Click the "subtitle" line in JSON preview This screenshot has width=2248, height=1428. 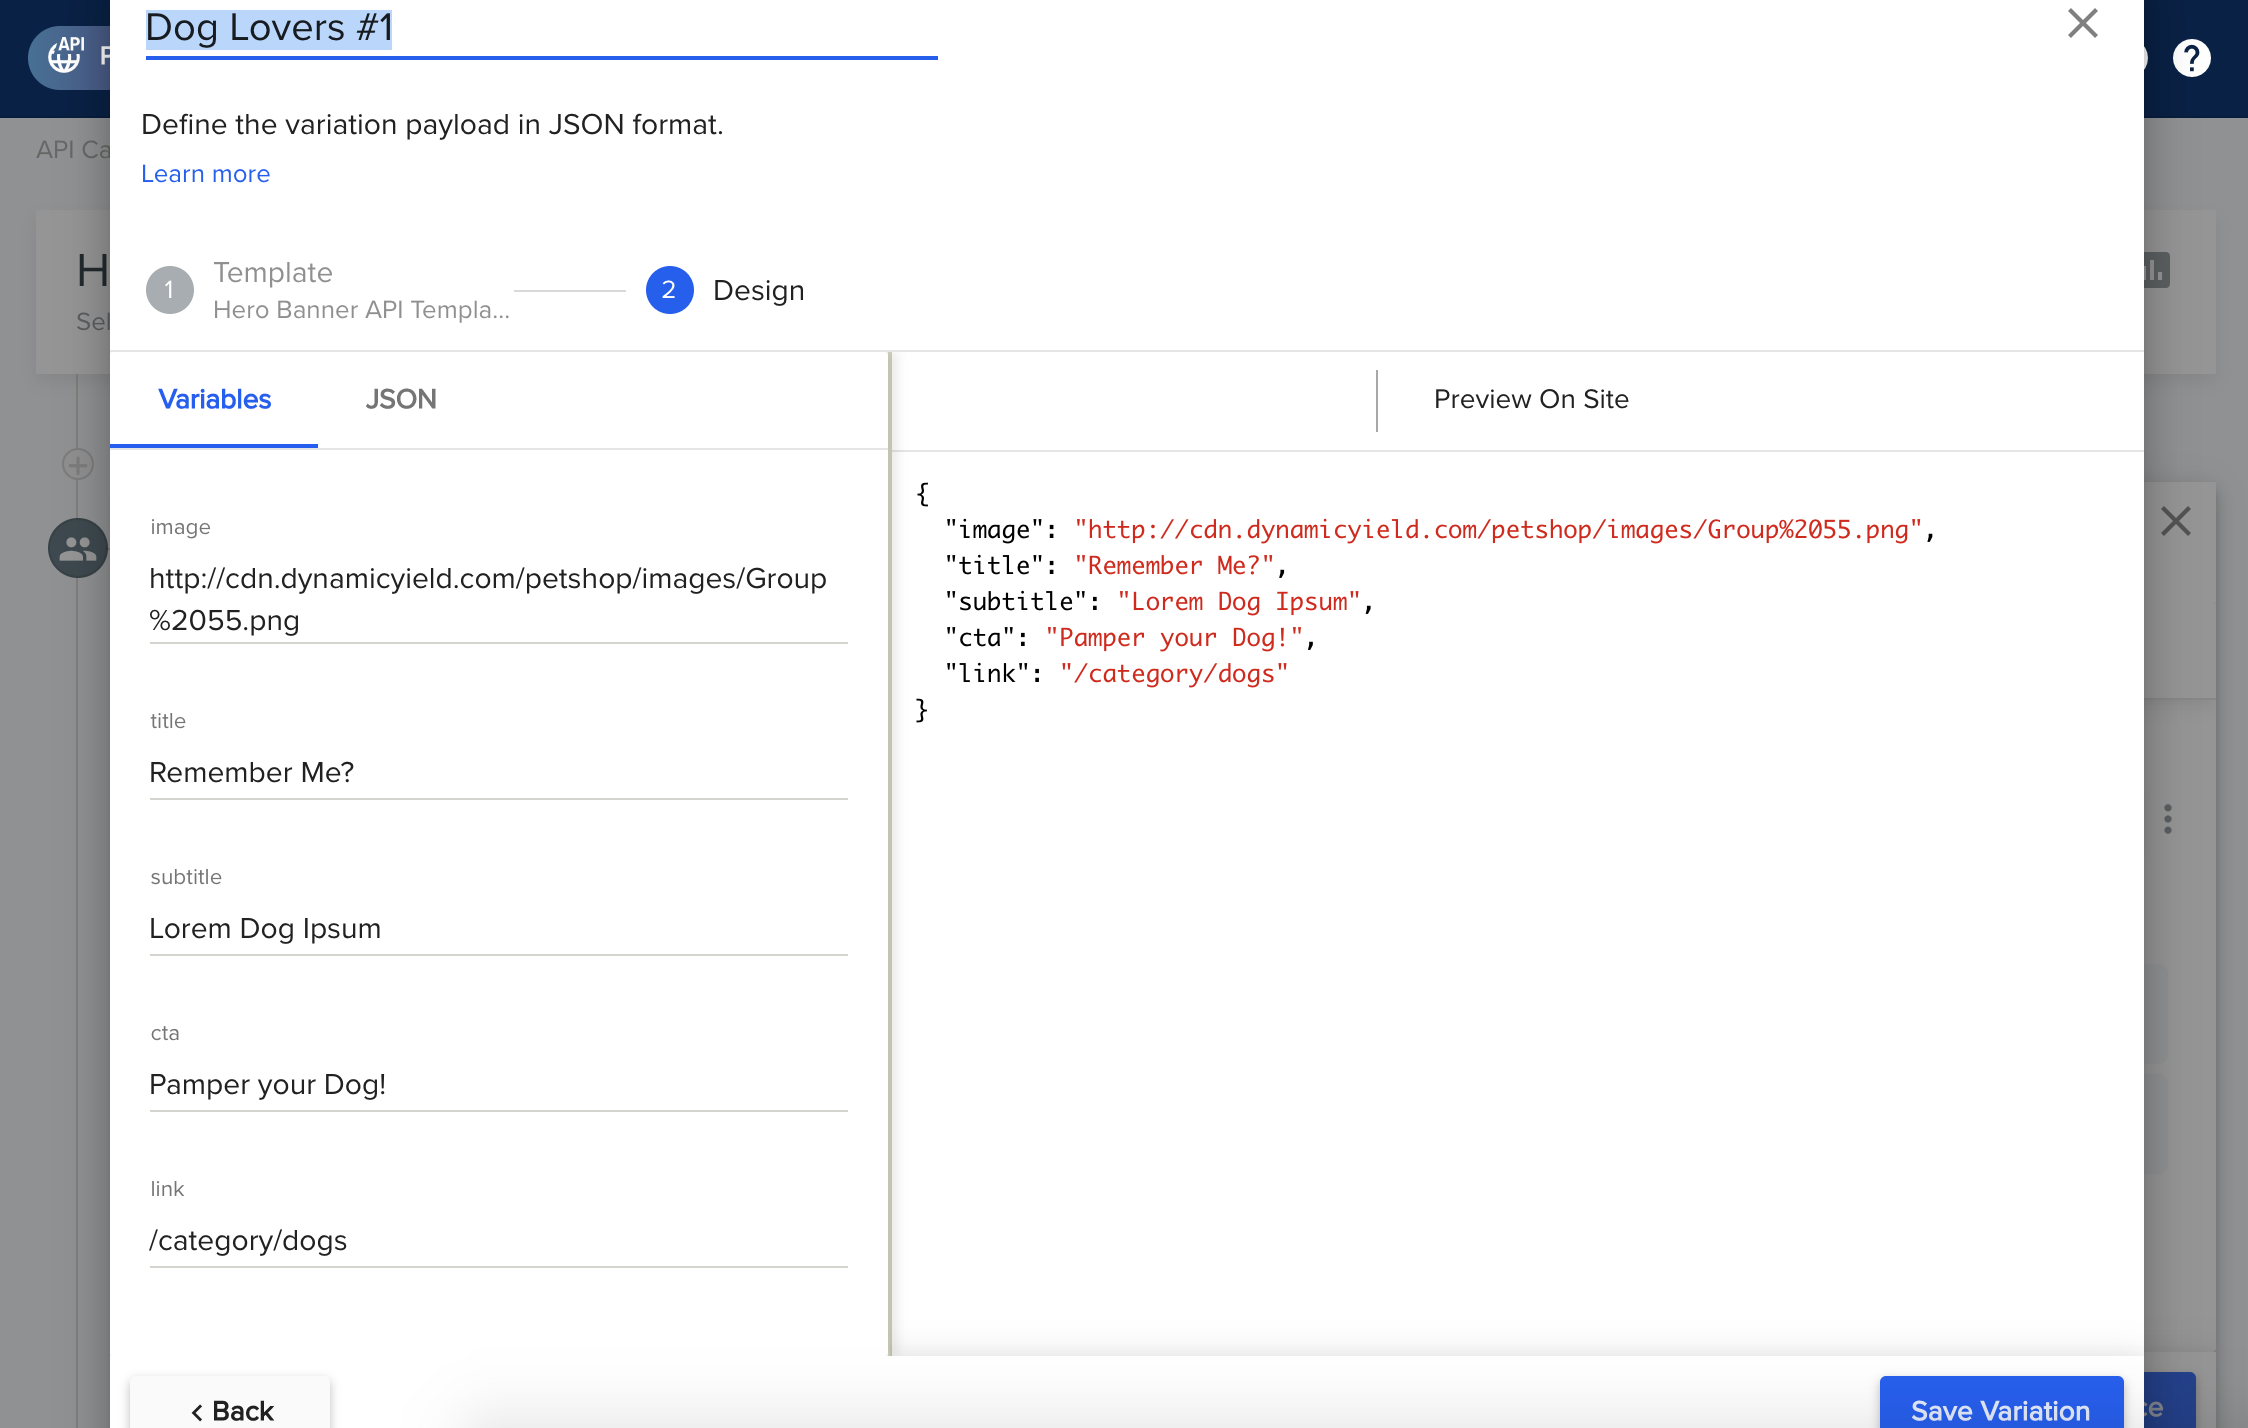point(1159,601)
